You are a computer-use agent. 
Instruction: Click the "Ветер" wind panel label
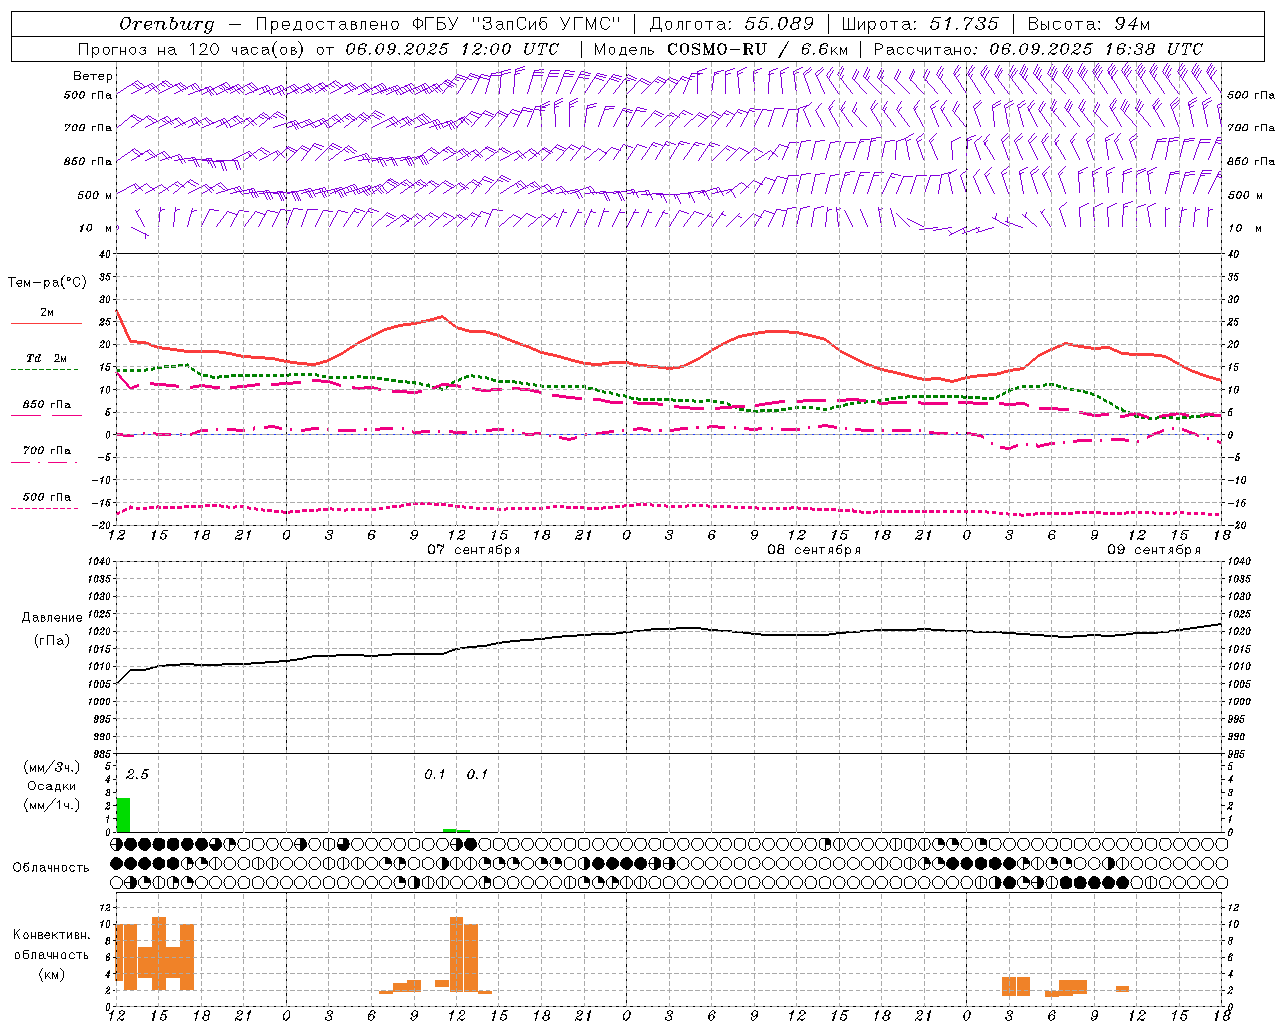(93, 76)
